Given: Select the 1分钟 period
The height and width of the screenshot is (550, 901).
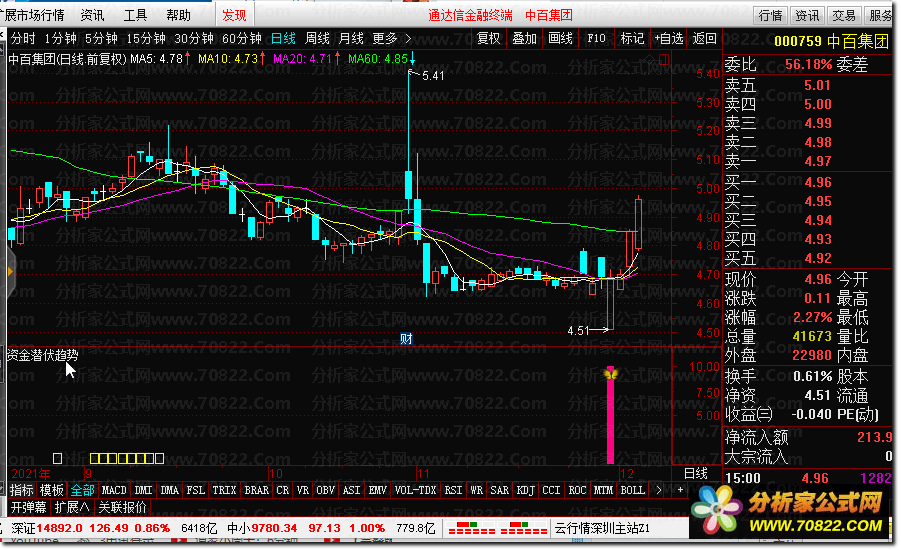Looking at the screenshot, I should [x=60, y=39].
